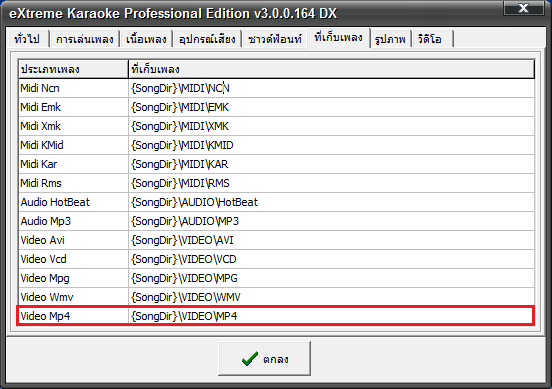Image resolution: width=552 pixels, height=389 pixels.
Task: Click the {SongDir}\AUDIO\HotBeat path cell
Action: [x=332, y=202]
